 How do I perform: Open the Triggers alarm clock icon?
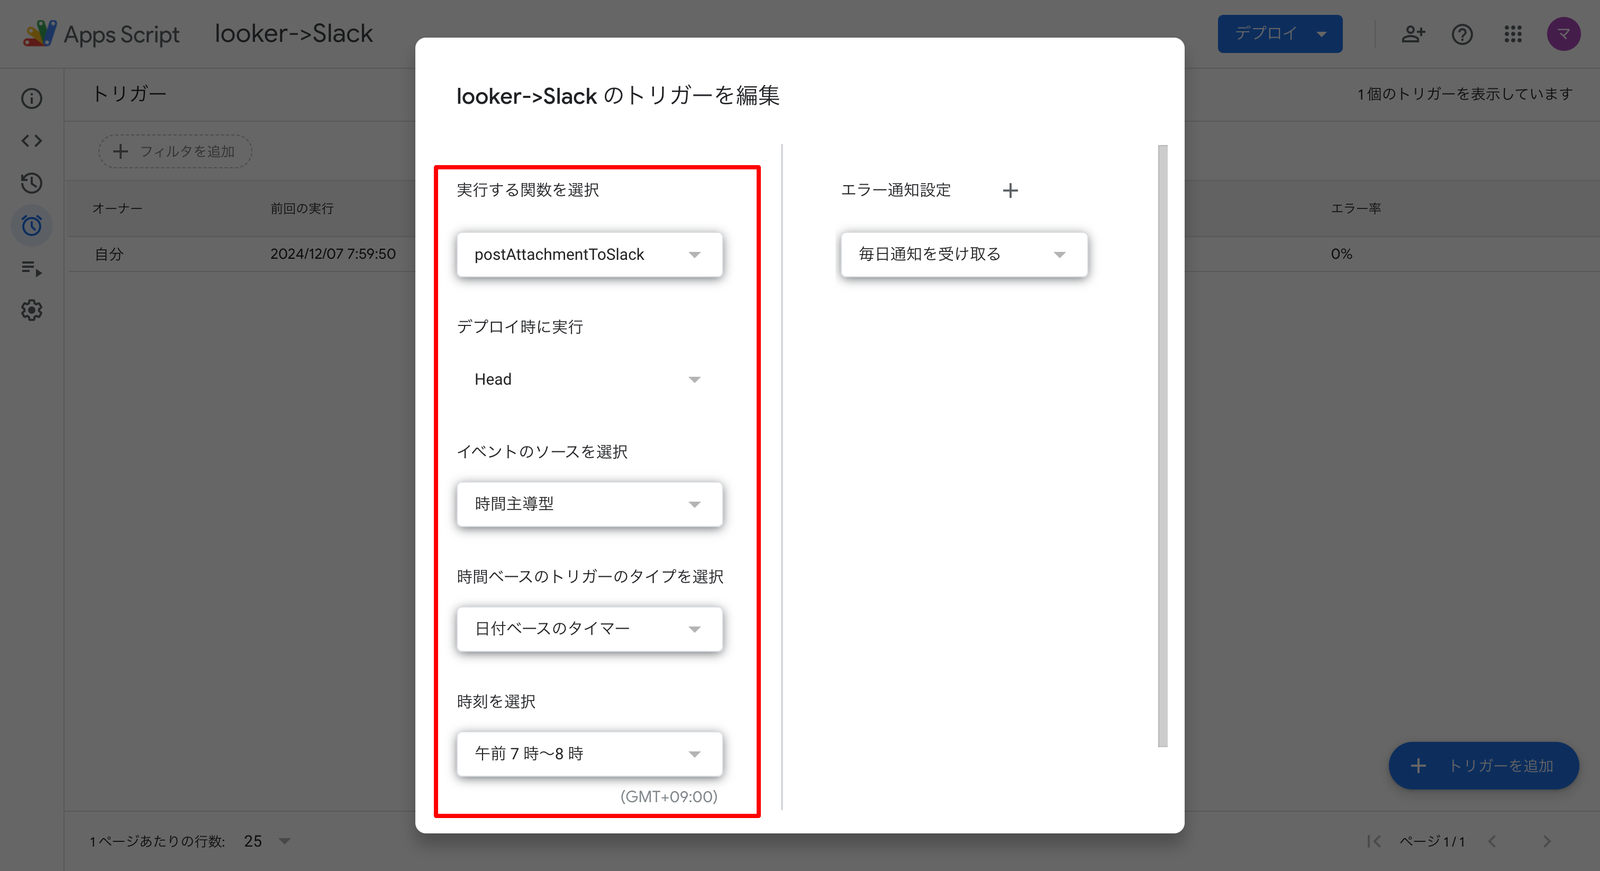click(32, 225)
